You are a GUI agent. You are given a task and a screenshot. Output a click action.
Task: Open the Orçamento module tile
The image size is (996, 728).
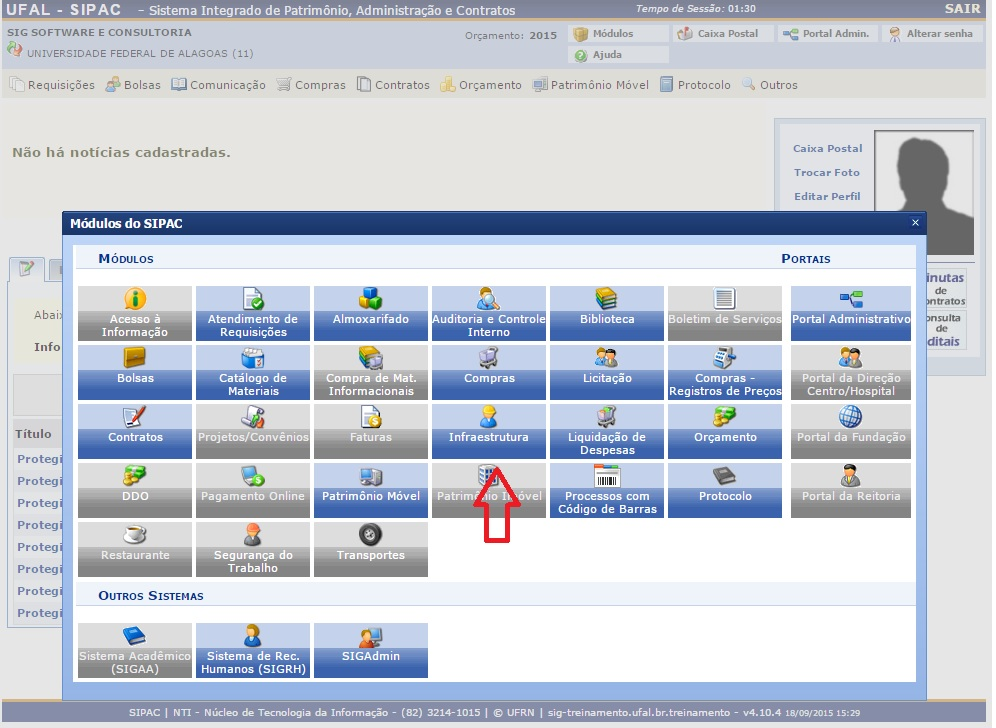(x=725, y=431)
